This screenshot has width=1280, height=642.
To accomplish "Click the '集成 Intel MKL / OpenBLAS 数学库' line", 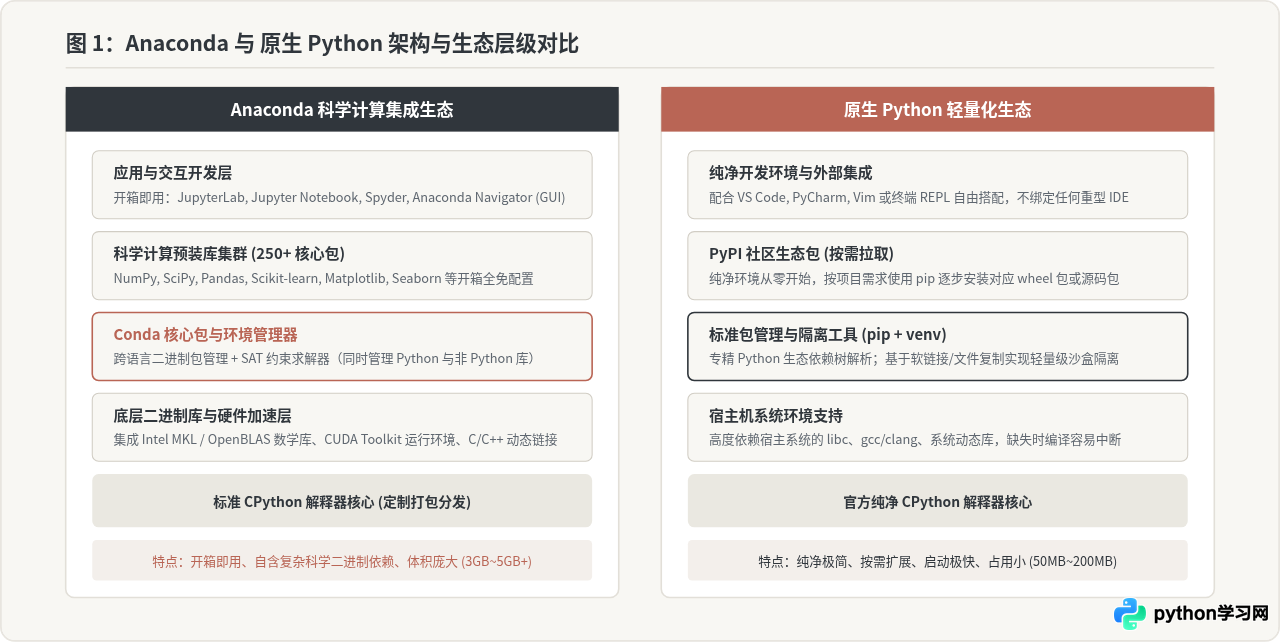I will pyautogui.click(x=336, y=440).
